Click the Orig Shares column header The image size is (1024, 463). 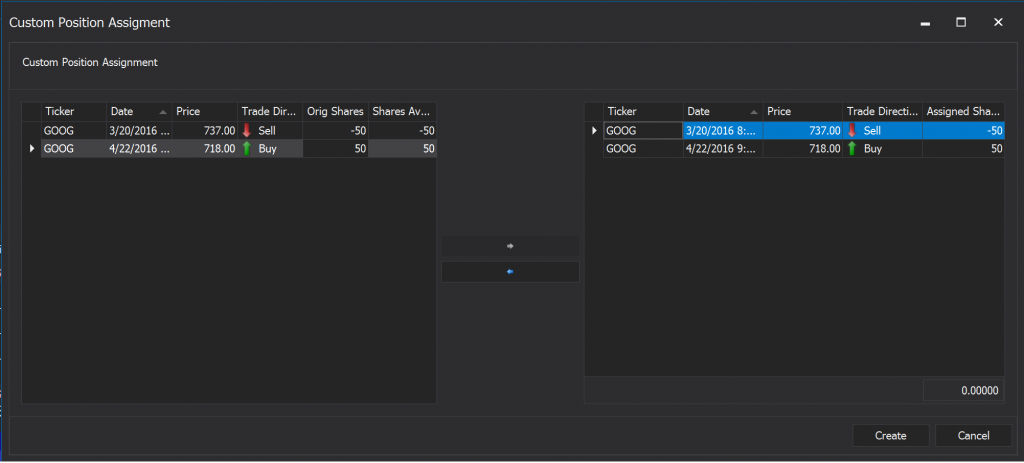coord(335,112)
